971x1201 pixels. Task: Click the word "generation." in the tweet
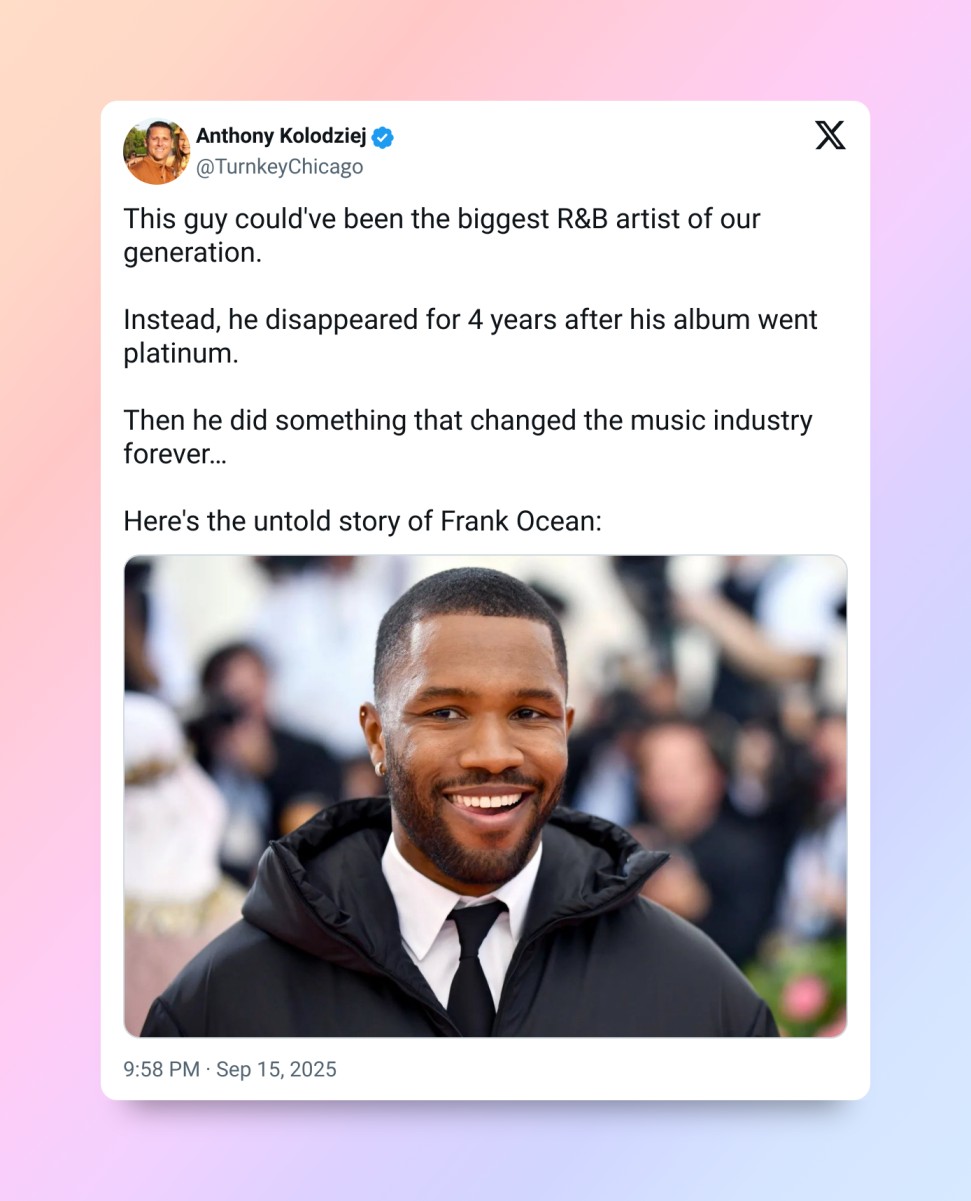(x=192, y=253)
